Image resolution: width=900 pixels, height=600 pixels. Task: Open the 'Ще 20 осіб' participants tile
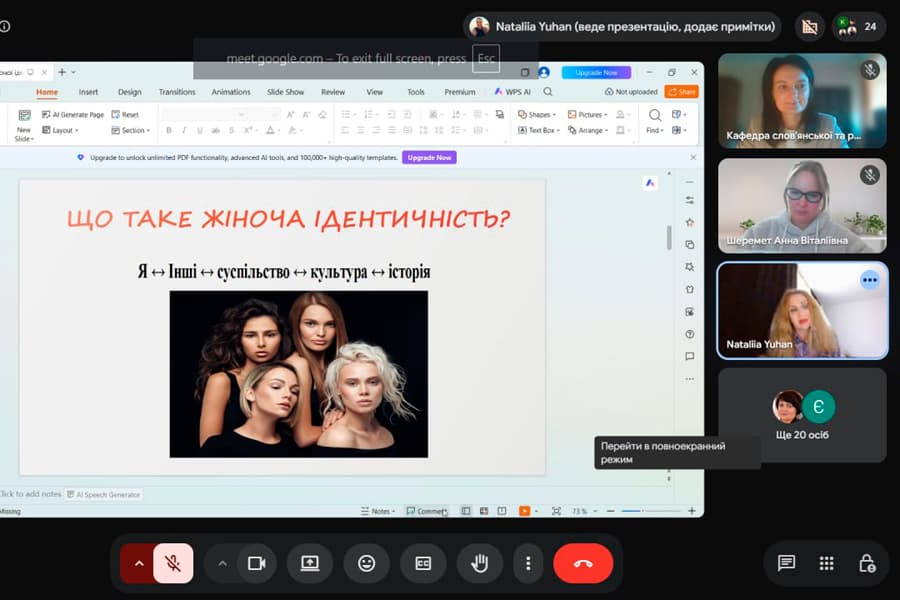pos(802,415)
